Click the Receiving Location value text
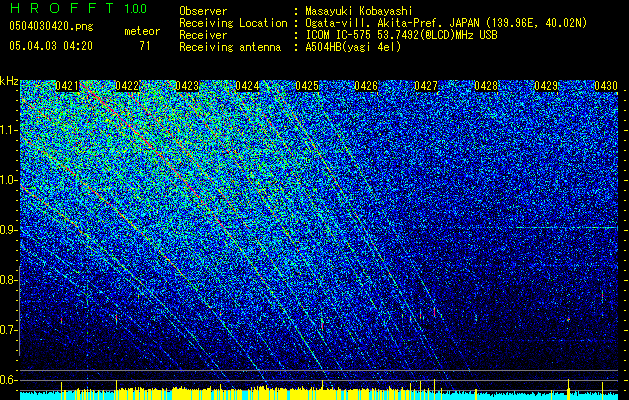 (x=446, y=23)
